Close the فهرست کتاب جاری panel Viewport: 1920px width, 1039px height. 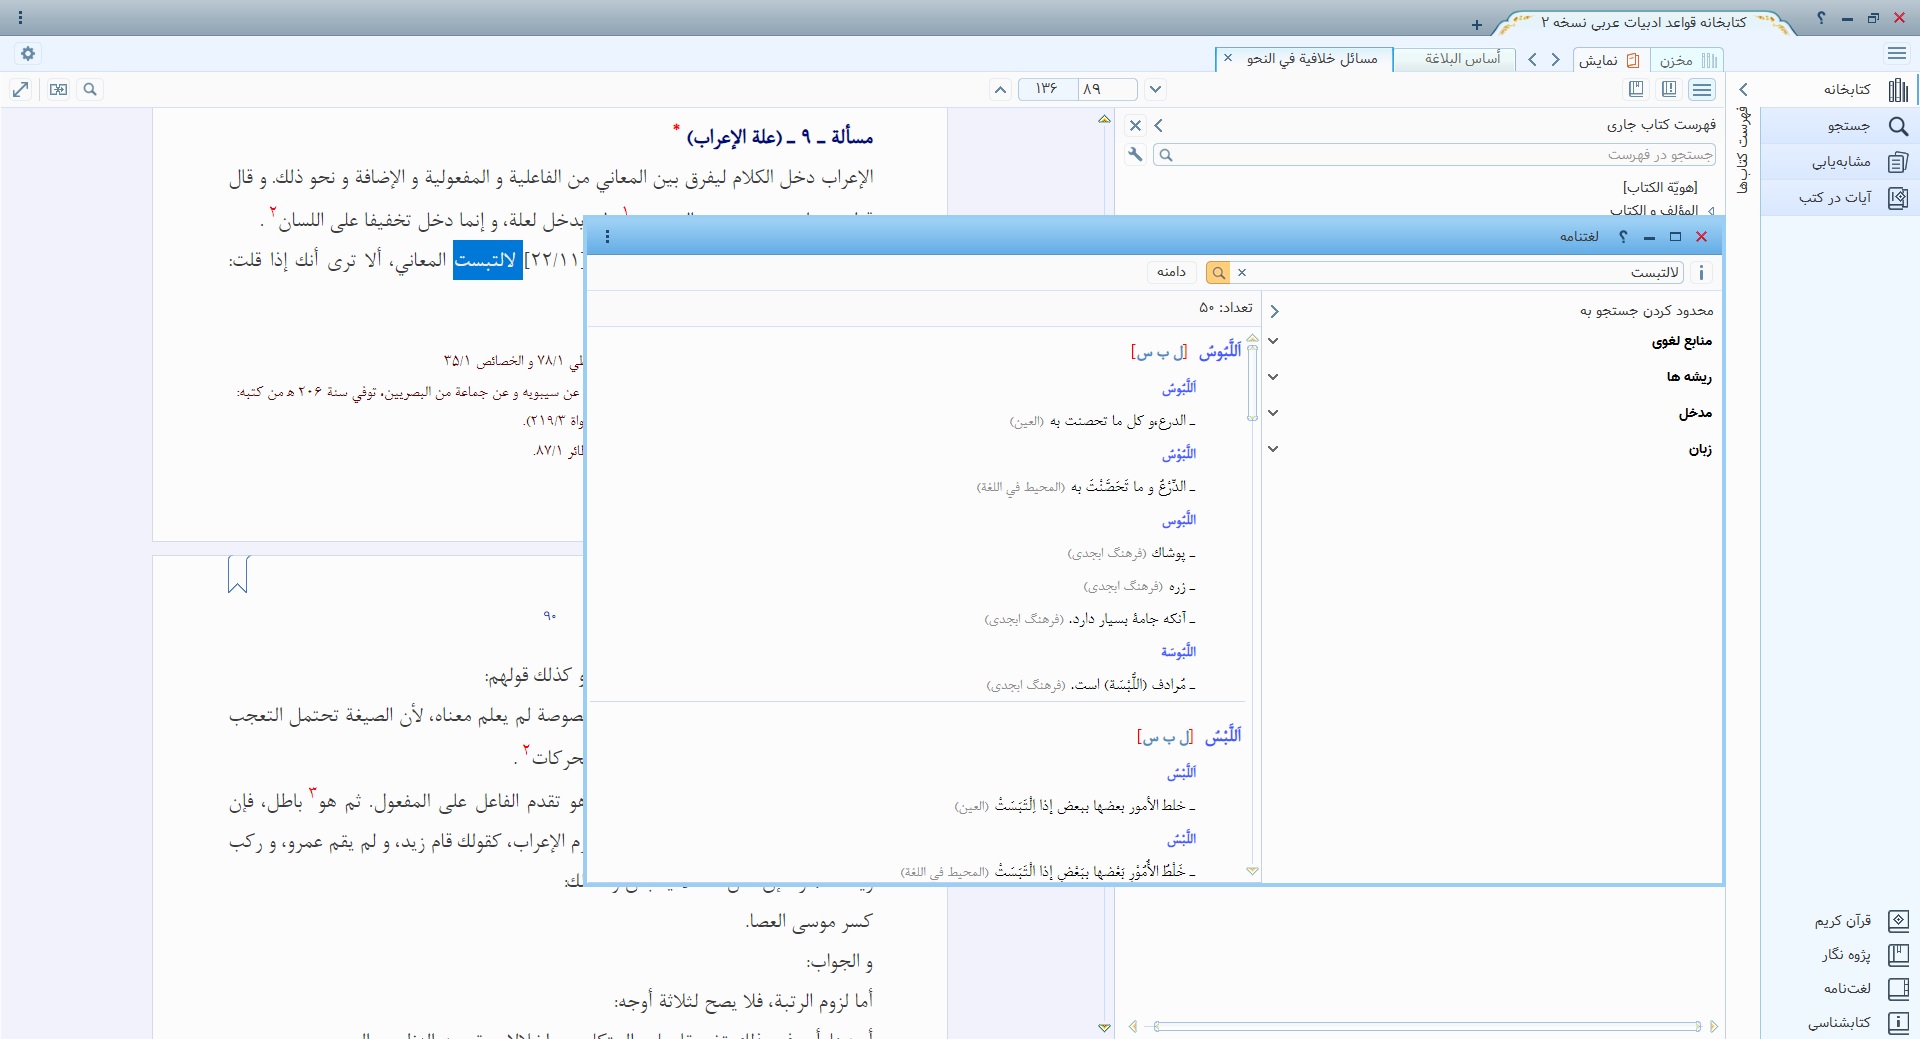click(x=1135, y=126)
